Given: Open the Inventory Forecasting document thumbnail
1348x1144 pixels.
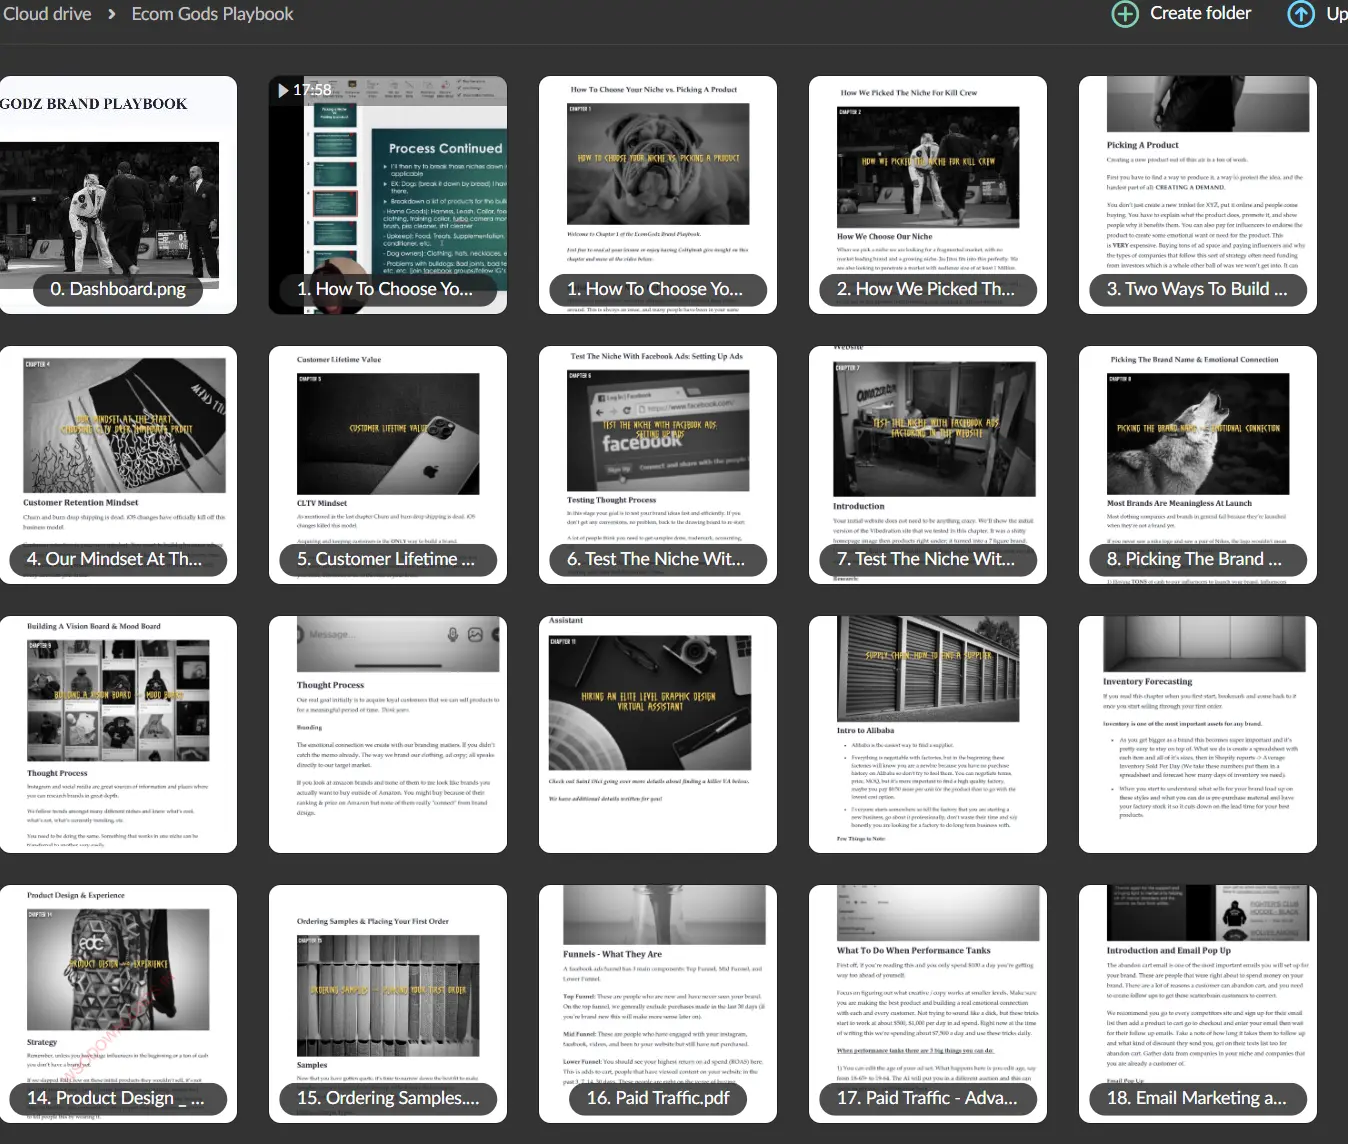Looking at the screenshot, I should click(x=1198, y=735).
